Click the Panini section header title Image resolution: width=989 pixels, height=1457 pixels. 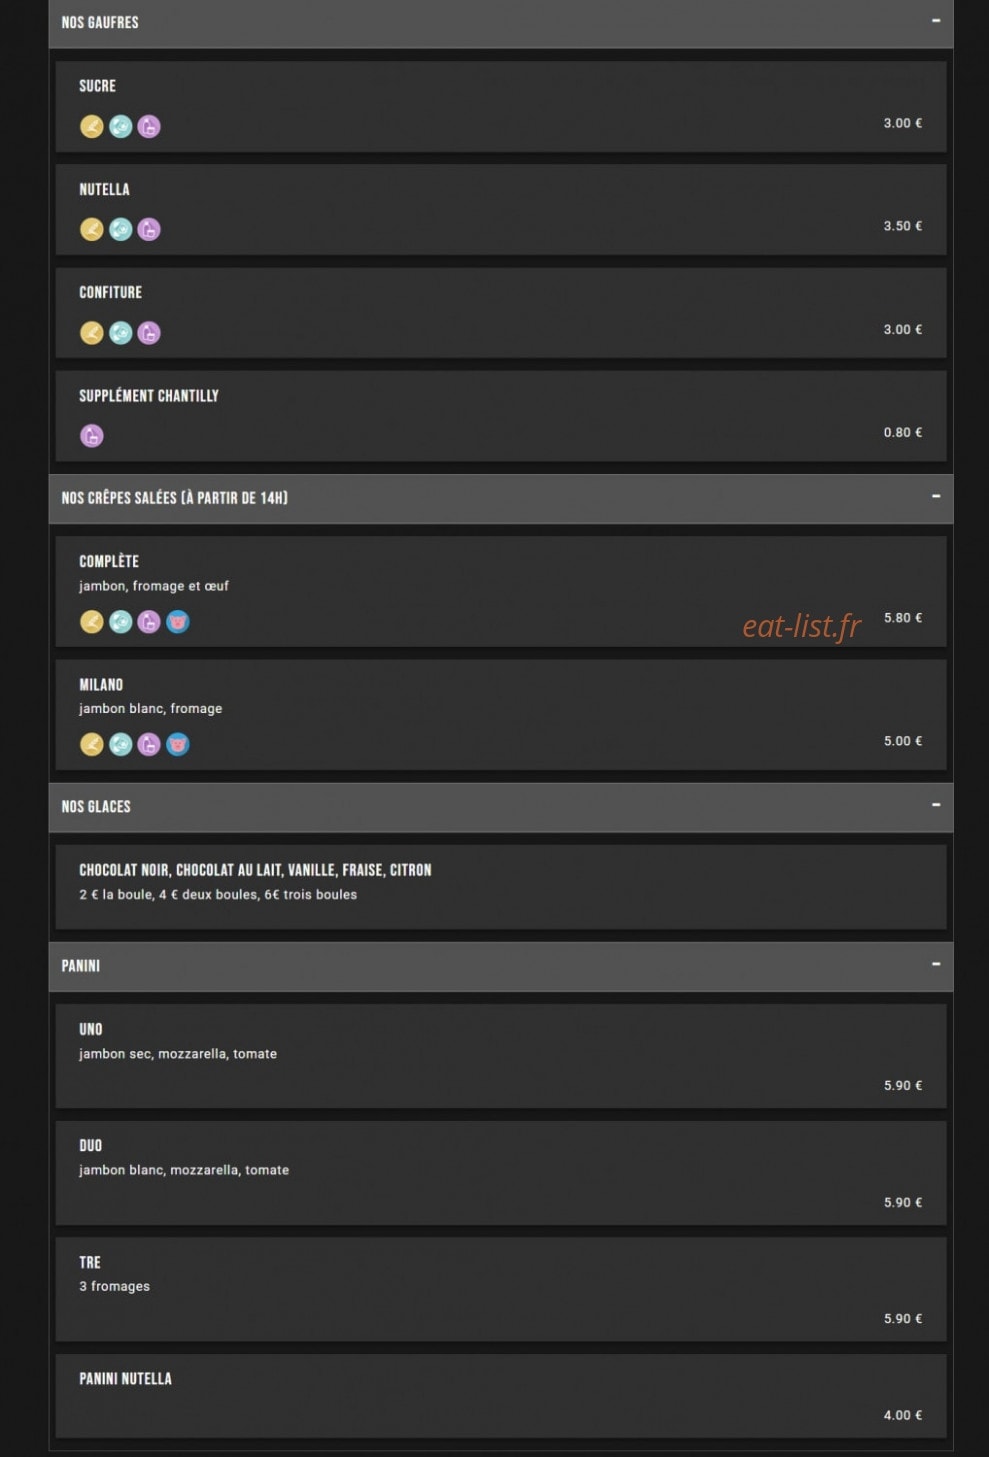click(81, 966)
